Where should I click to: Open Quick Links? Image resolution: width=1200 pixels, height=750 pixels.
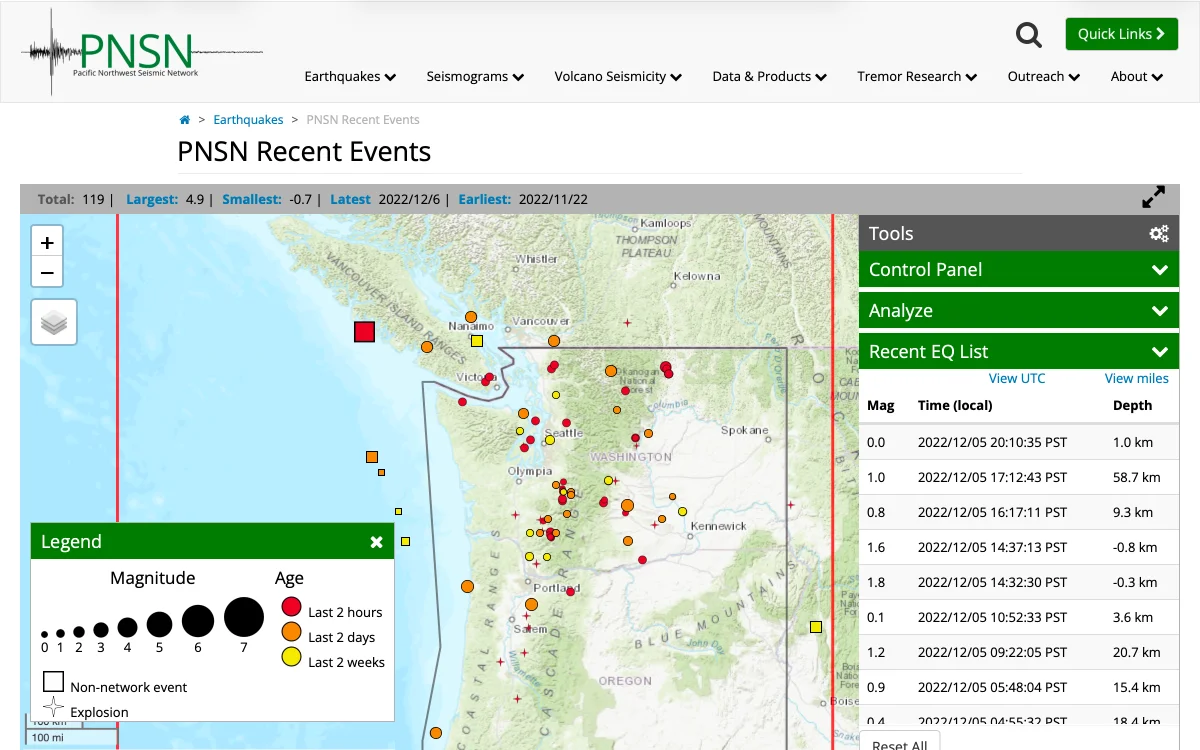(x=1121, y=34)
